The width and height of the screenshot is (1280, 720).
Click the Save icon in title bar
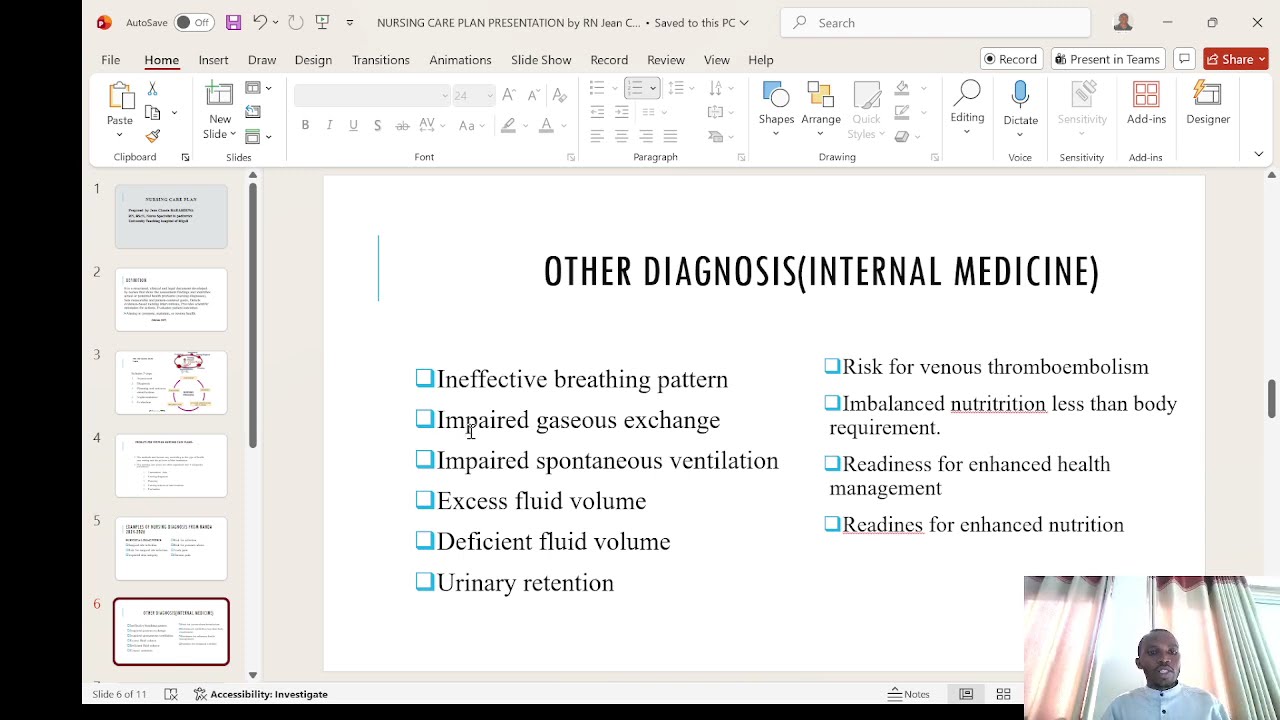tap(233, 22)
